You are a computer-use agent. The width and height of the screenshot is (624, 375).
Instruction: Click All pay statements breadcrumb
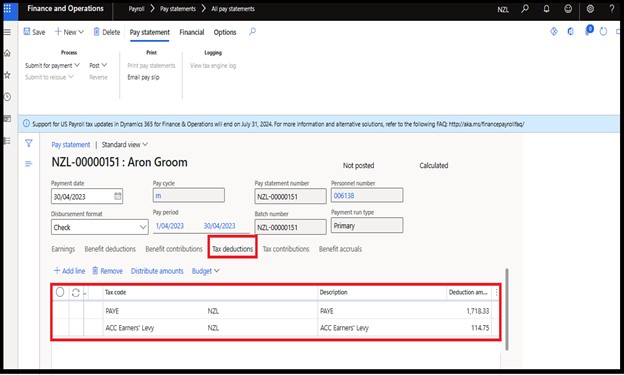tap(233, 9)
